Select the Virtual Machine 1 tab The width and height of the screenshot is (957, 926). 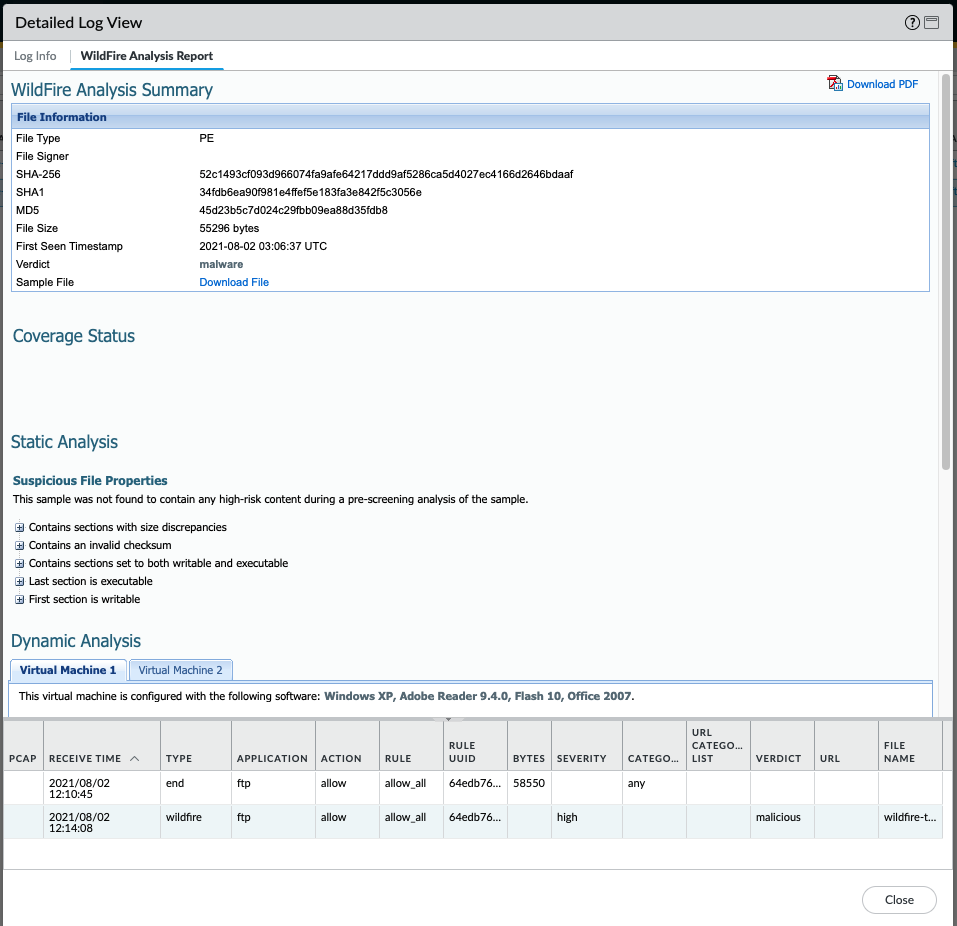(x=68, y=670)
